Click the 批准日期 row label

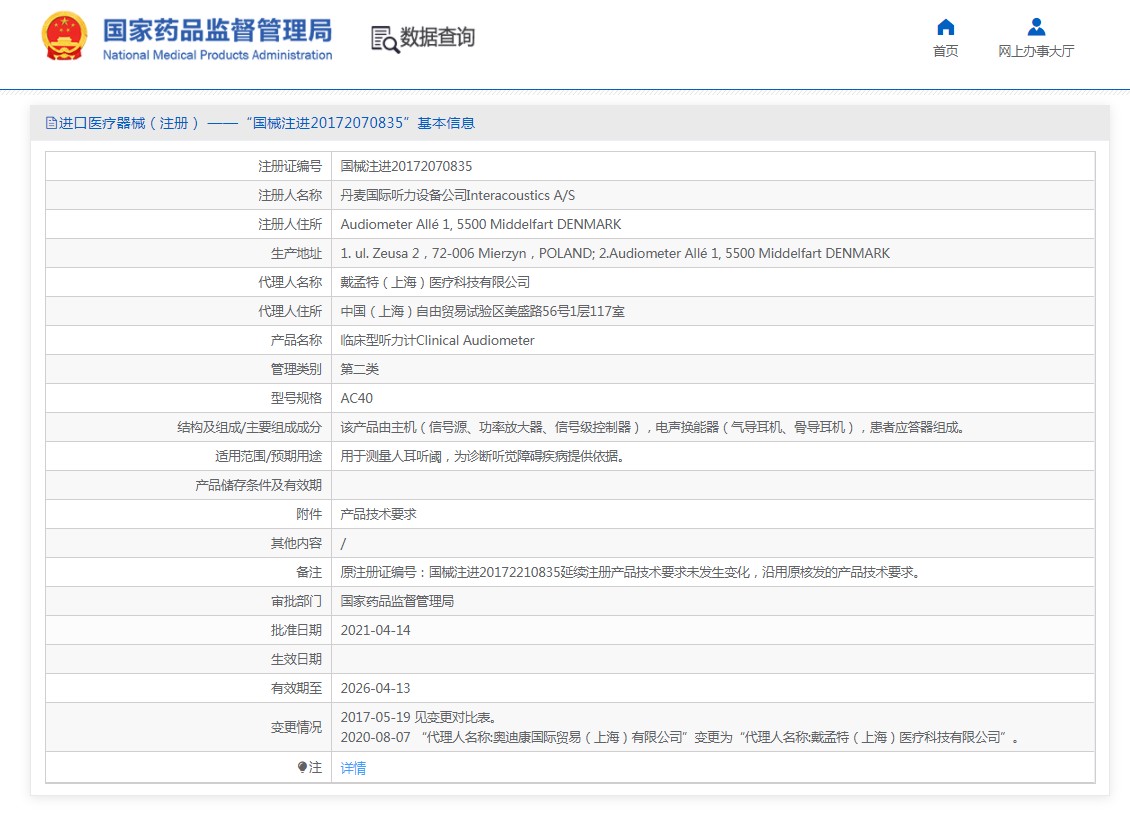(296, 630)
